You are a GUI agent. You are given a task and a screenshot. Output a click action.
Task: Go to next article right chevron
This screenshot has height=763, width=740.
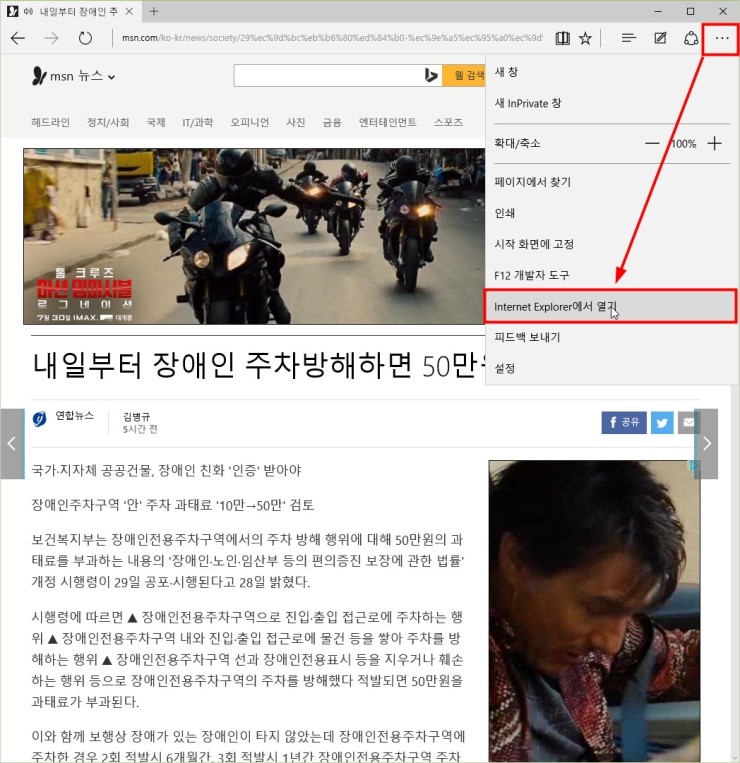click(x=707, y=443)
